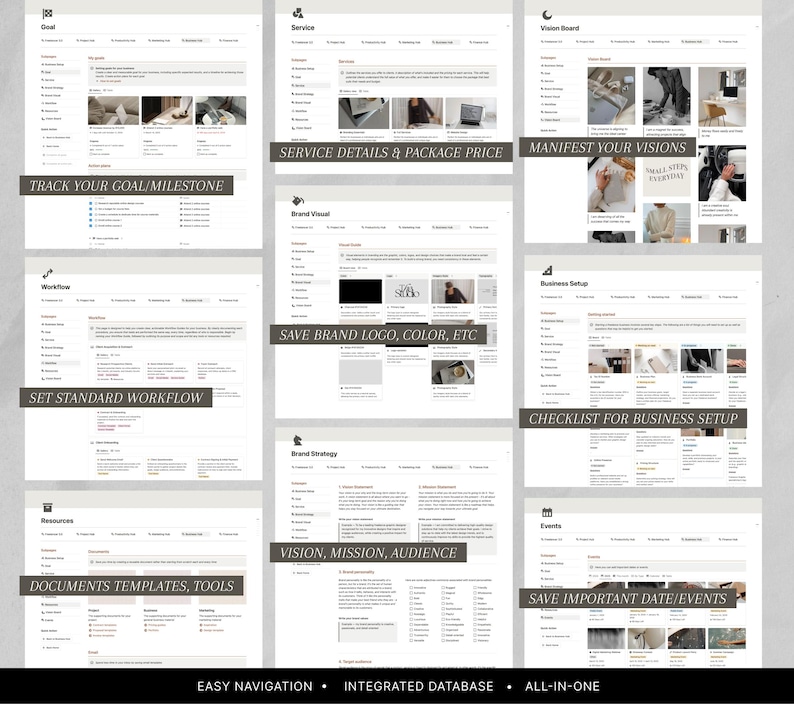Click the arrows icon above Workflow title
This screenshot has height=704, width=794.
[x=47, y=273]
